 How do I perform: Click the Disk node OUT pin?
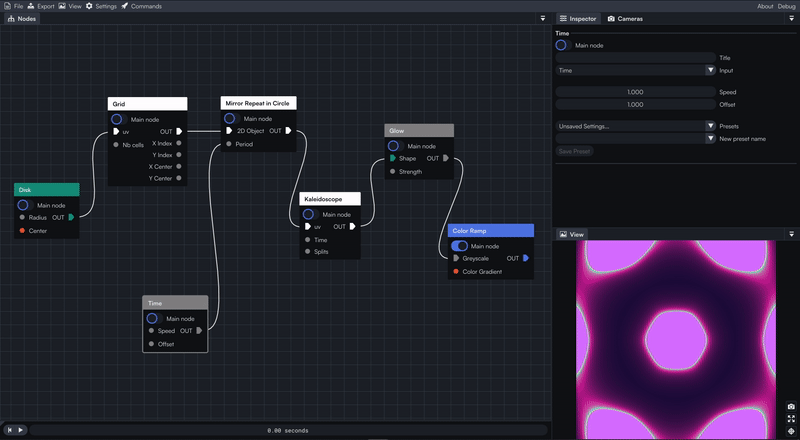(x=71, y=217)
